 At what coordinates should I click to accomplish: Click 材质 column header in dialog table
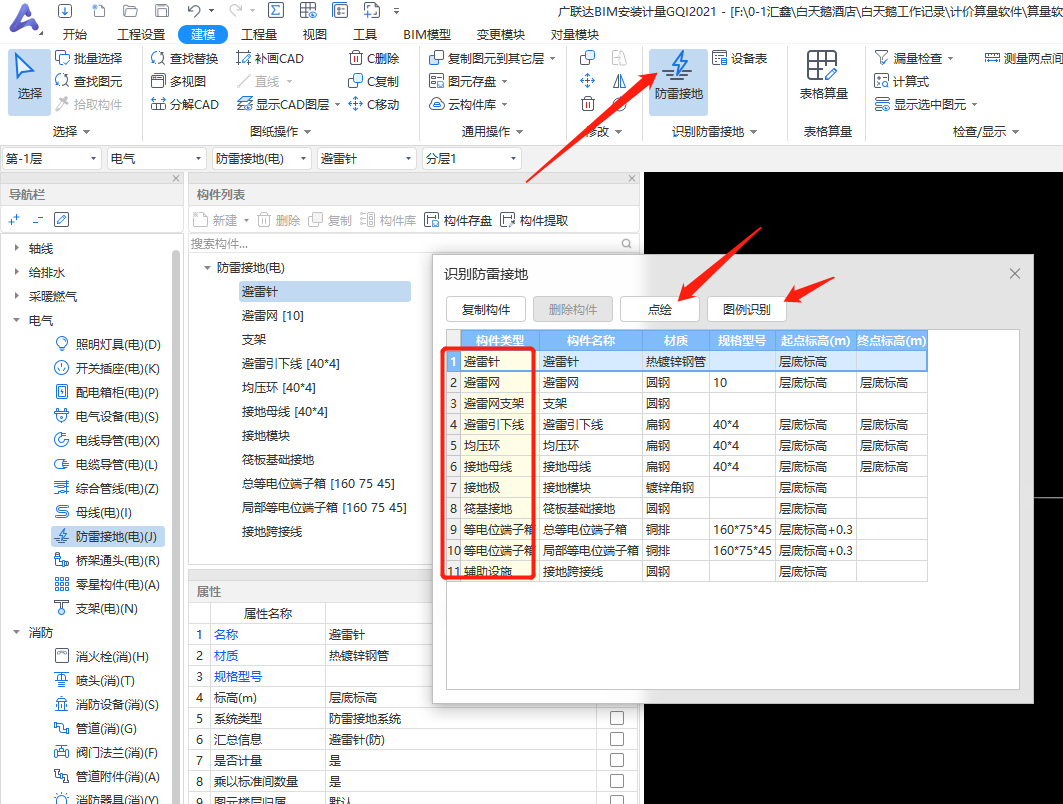[x=676, y=340]
